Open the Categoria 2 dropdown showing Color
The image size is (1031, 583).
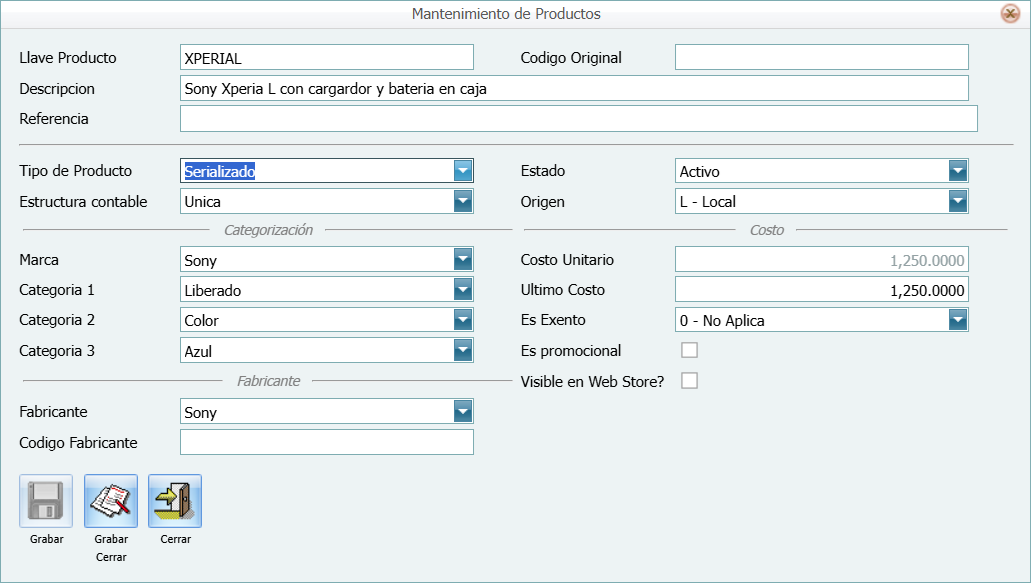(x=462, y=321)
